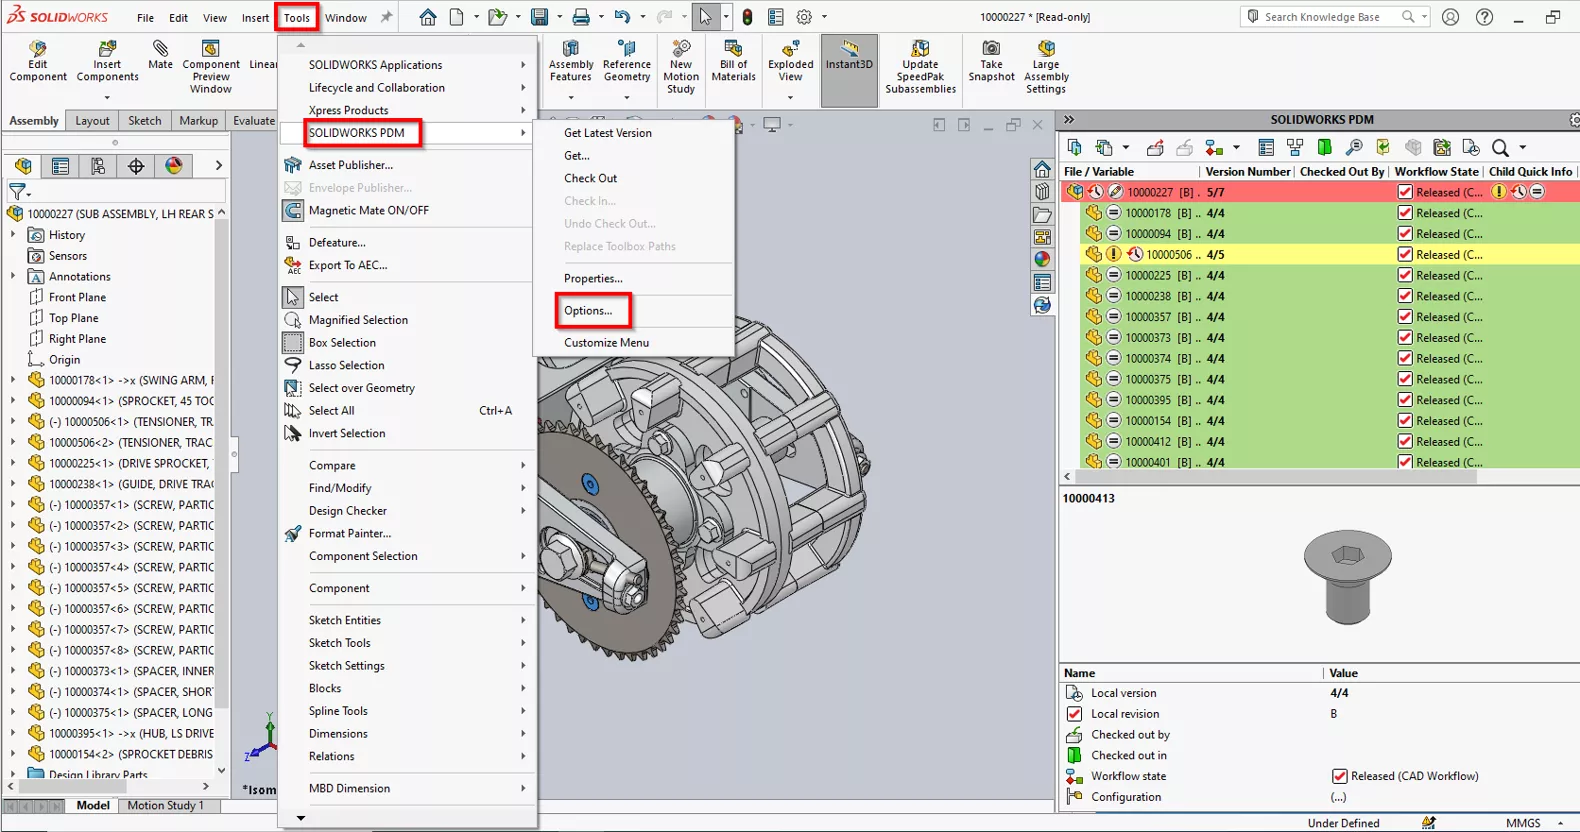Viewport: 1580px width, 832px height.
Task: Click the Edit Component tool
Action: [x=38, y=61]
